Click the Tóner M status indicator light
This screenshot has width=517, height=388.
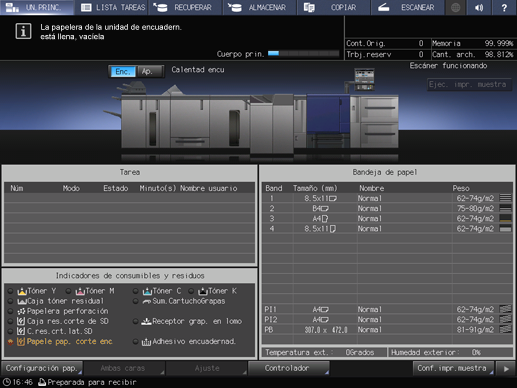[68, 291]
